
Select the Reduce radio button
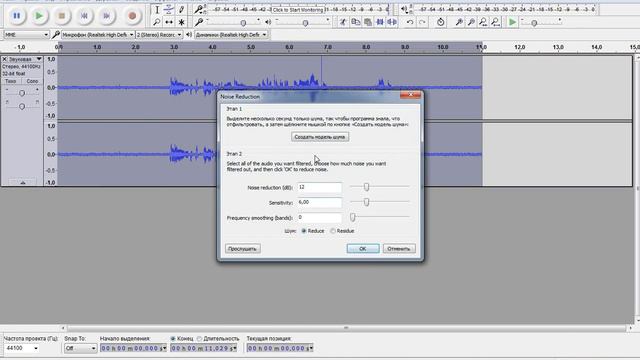point(304,231)
